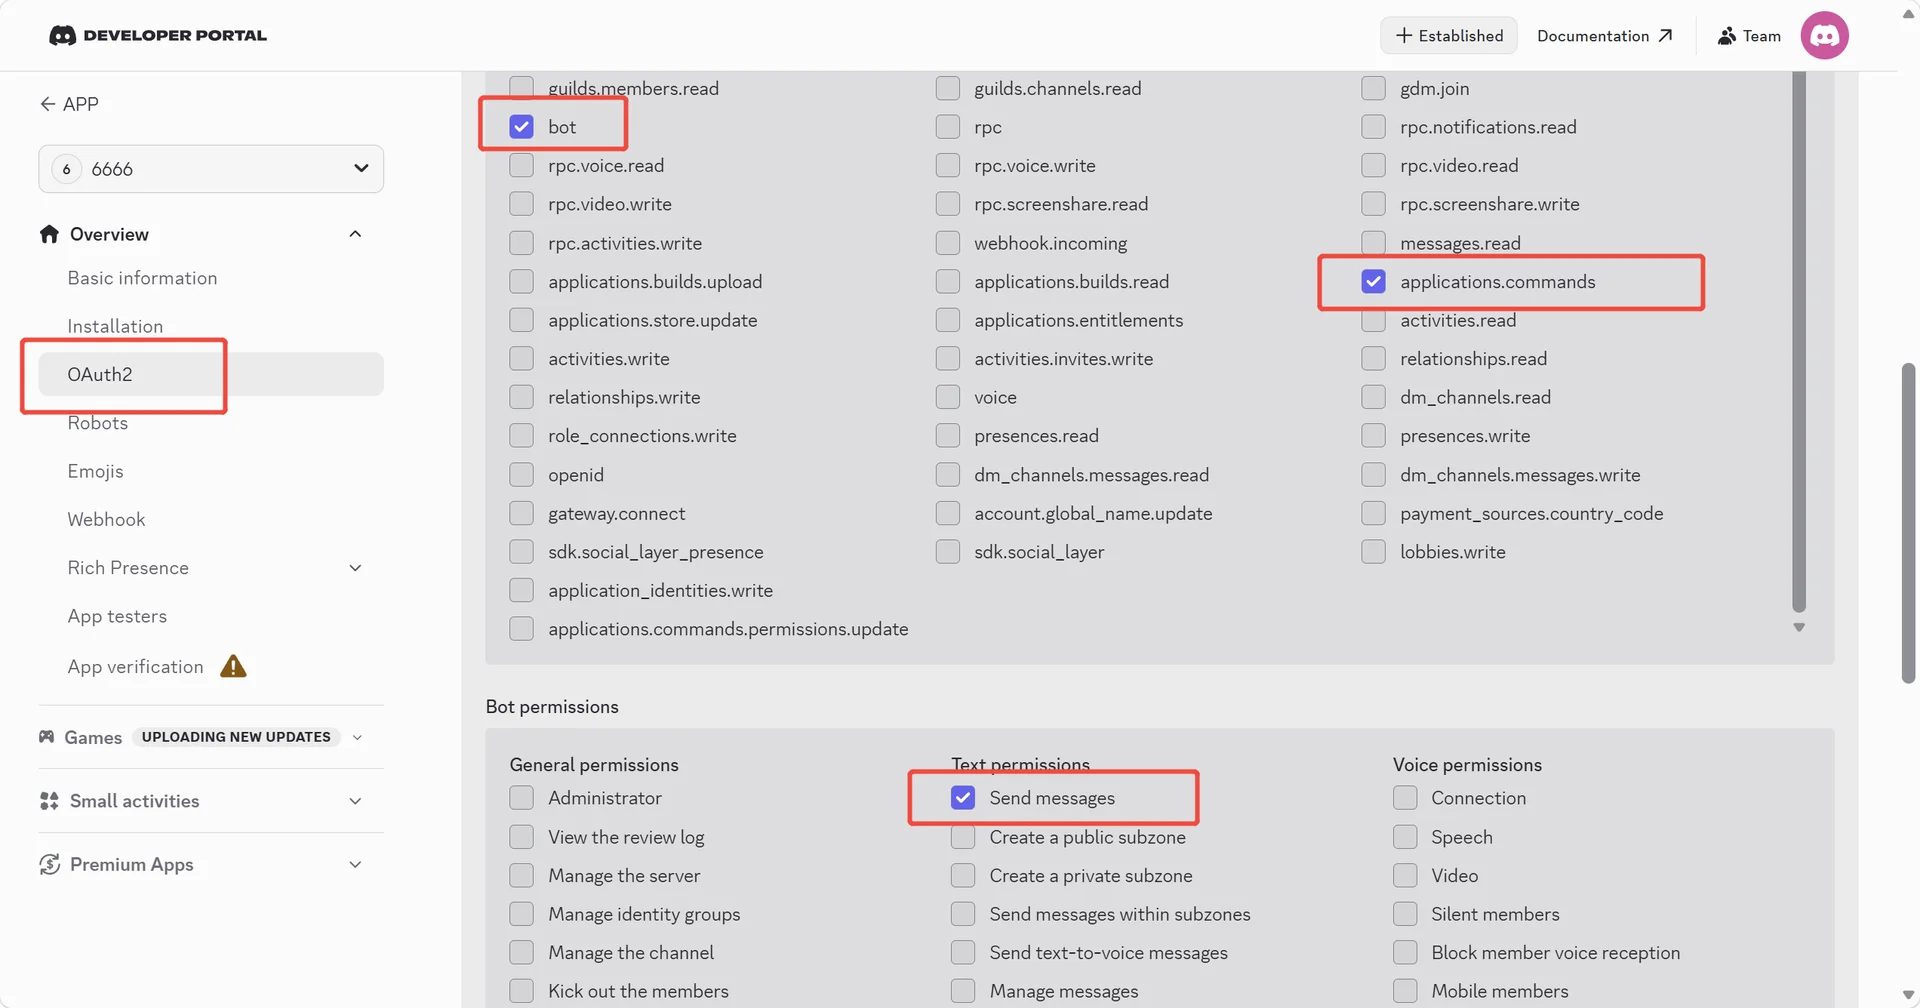
Task: Click the Discord logo in header
Action: click(x=62, y=36)
